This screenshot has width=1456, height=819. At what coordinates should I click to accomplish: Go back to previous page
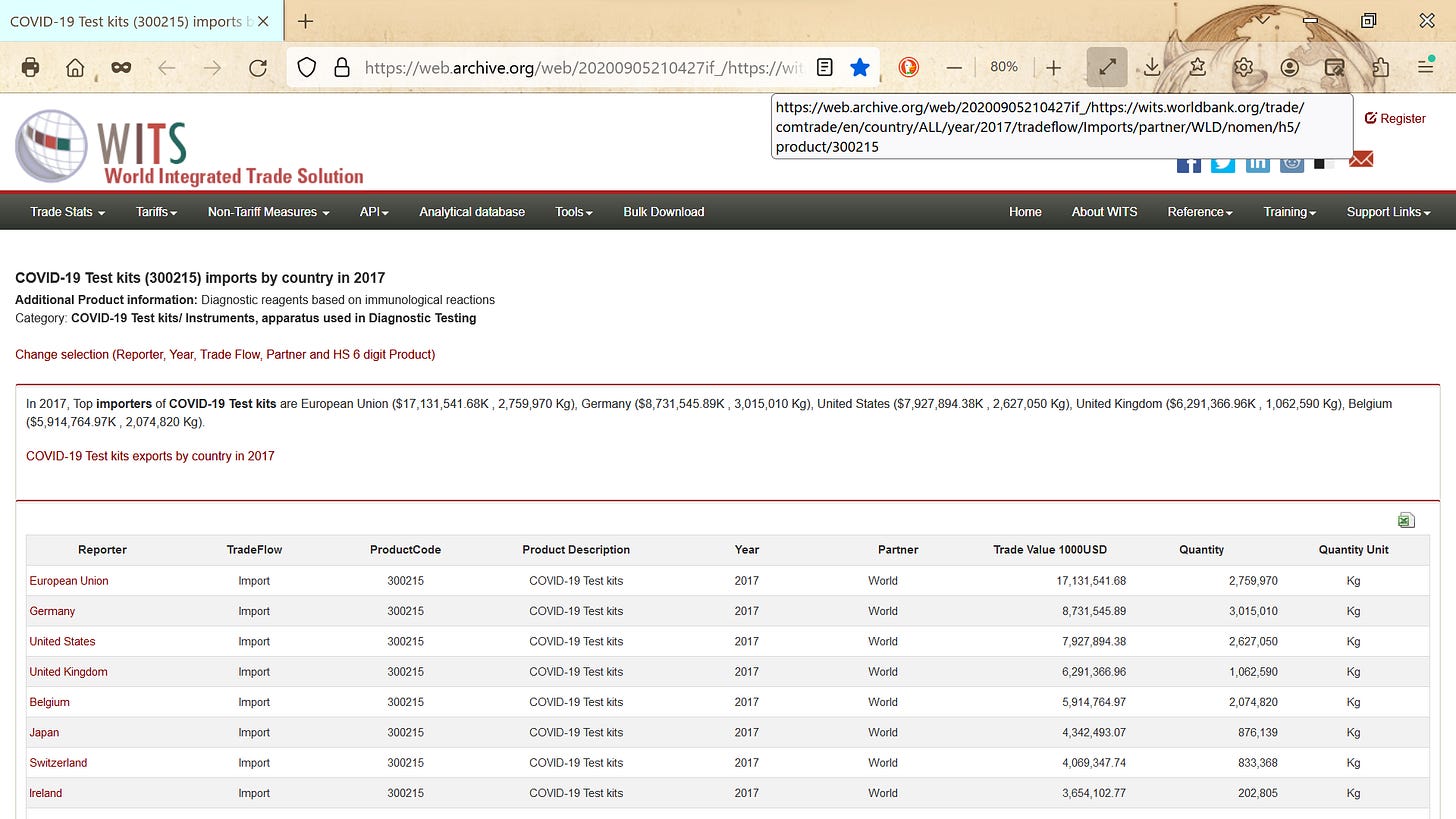pyautogui.click(x=167, y=67)
